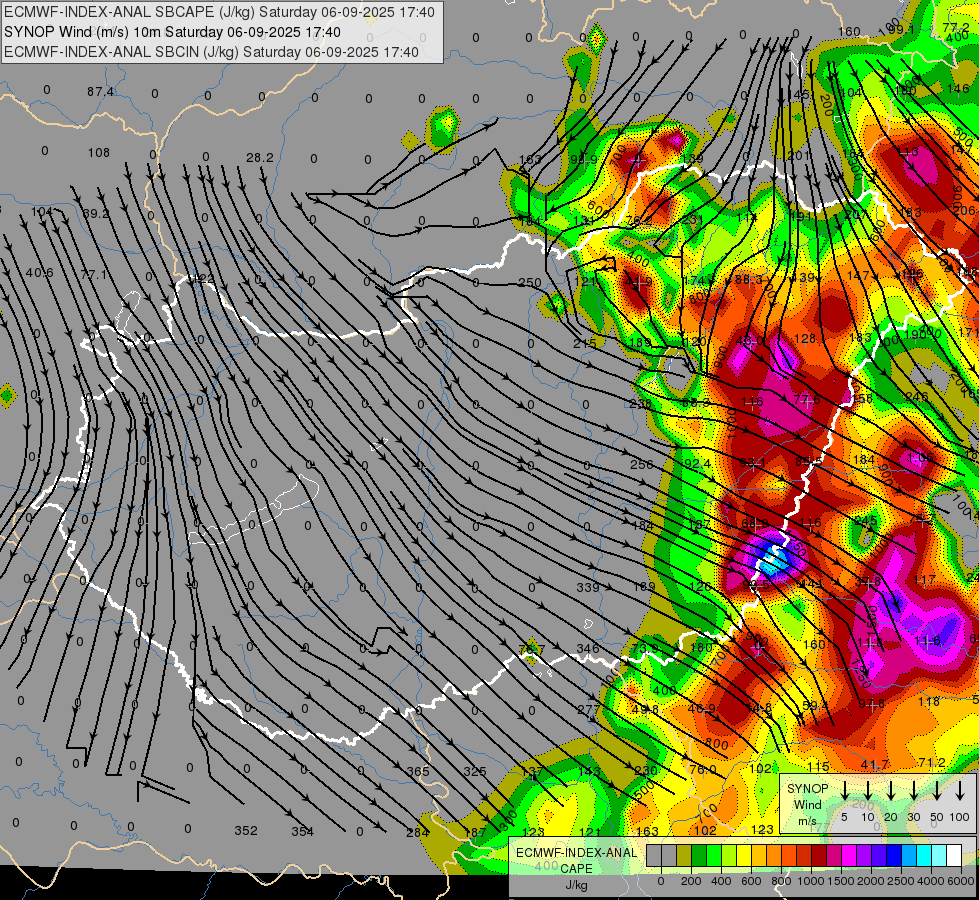Click the 99.1 value on the map
This screenshot has width=979, height=900.
tap(900, 29)
